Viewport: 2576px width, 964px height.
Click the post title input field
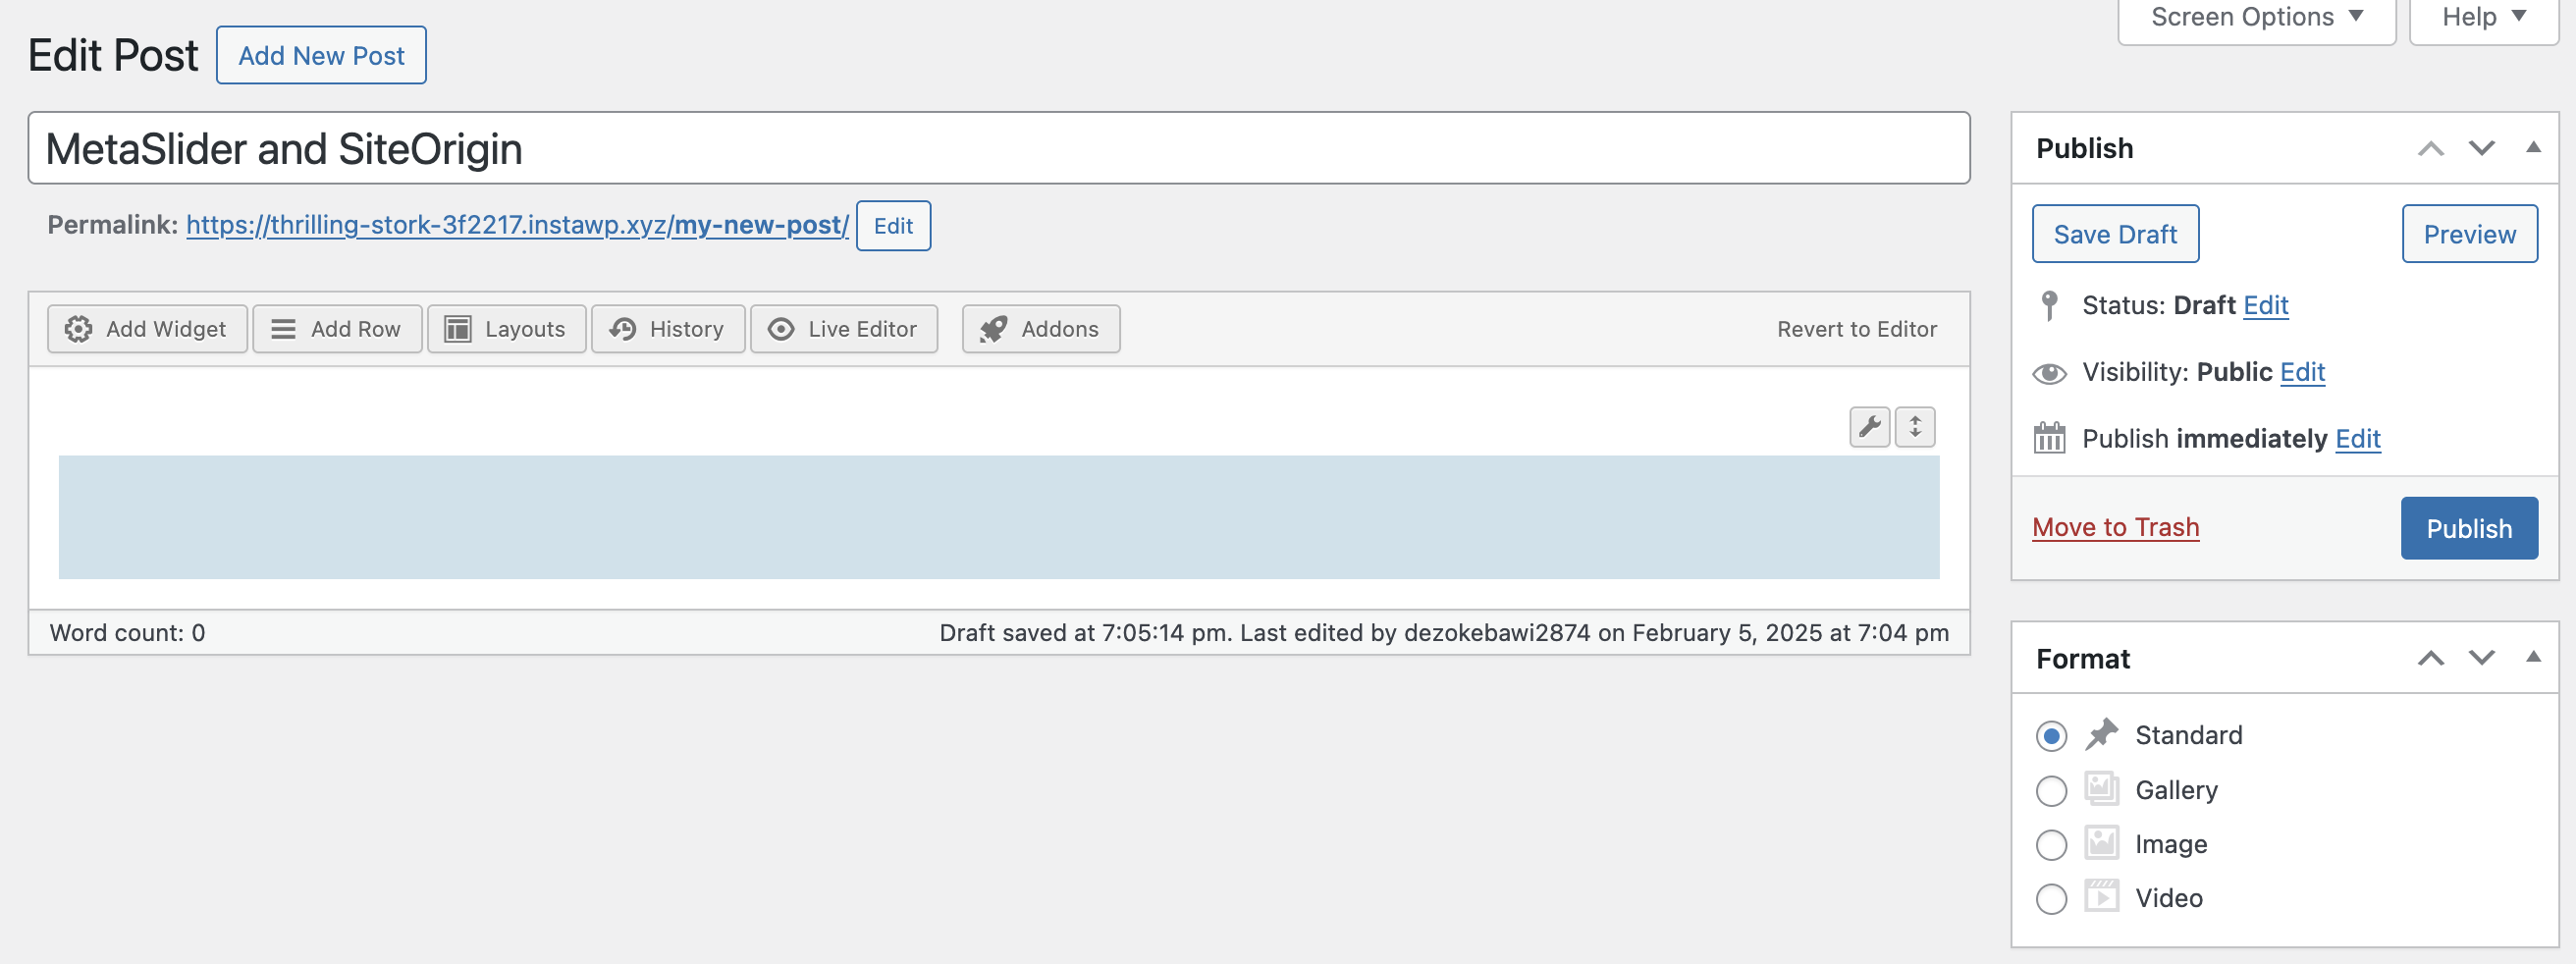pyautogui.click(x=998, y=148)
